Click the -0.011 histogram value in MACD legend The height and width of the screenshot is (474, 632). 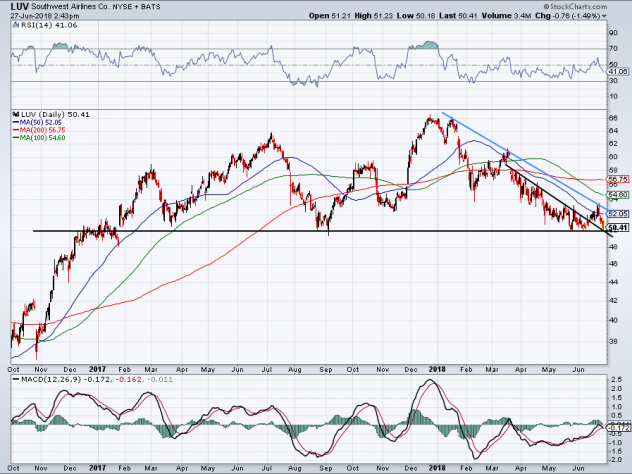point(160,379)
